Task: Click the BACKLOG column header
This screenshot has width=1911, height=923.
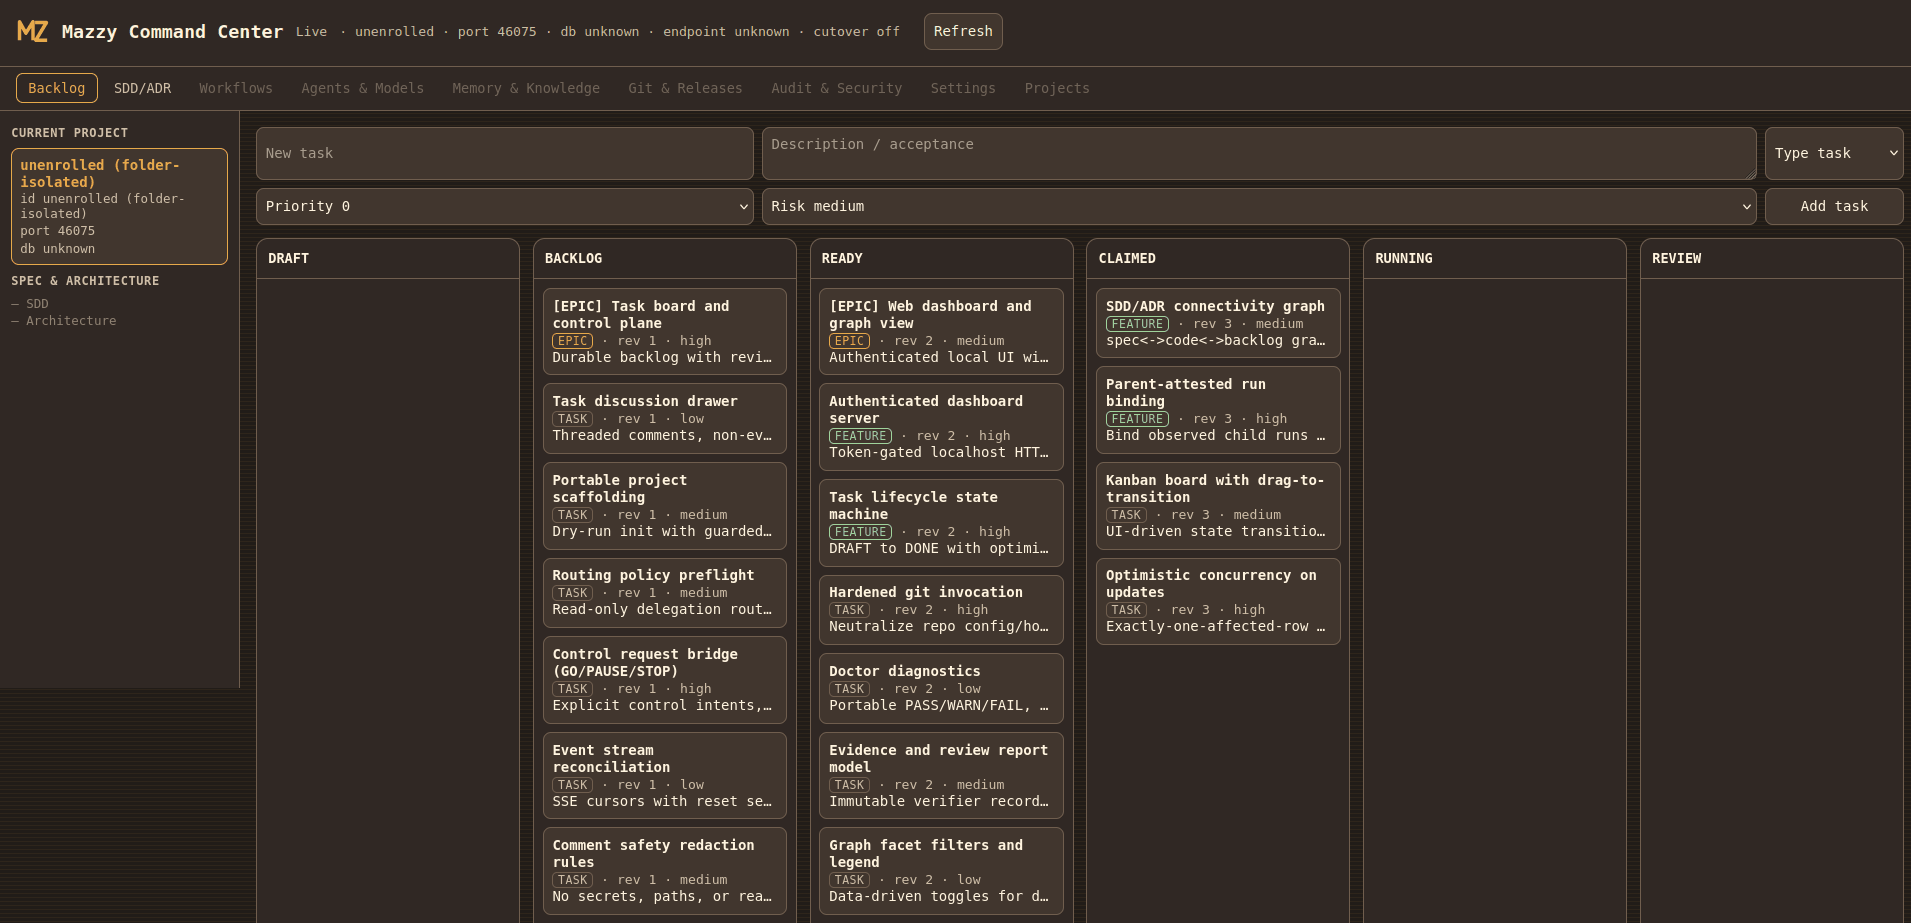Action: [573, 258]
